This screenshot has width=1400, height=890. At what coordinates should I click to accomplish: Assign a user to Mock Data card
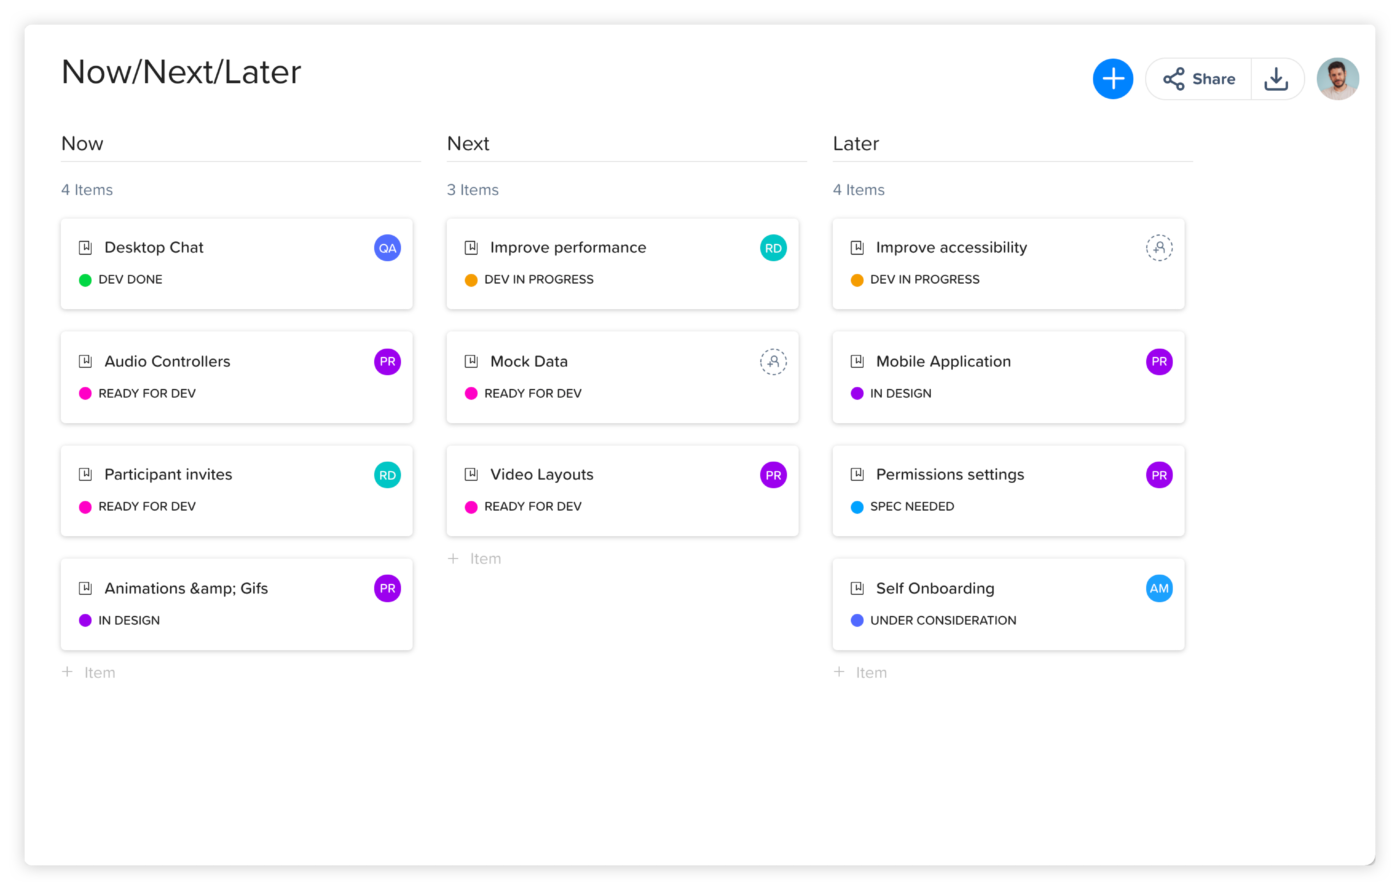tap(773, 362)
